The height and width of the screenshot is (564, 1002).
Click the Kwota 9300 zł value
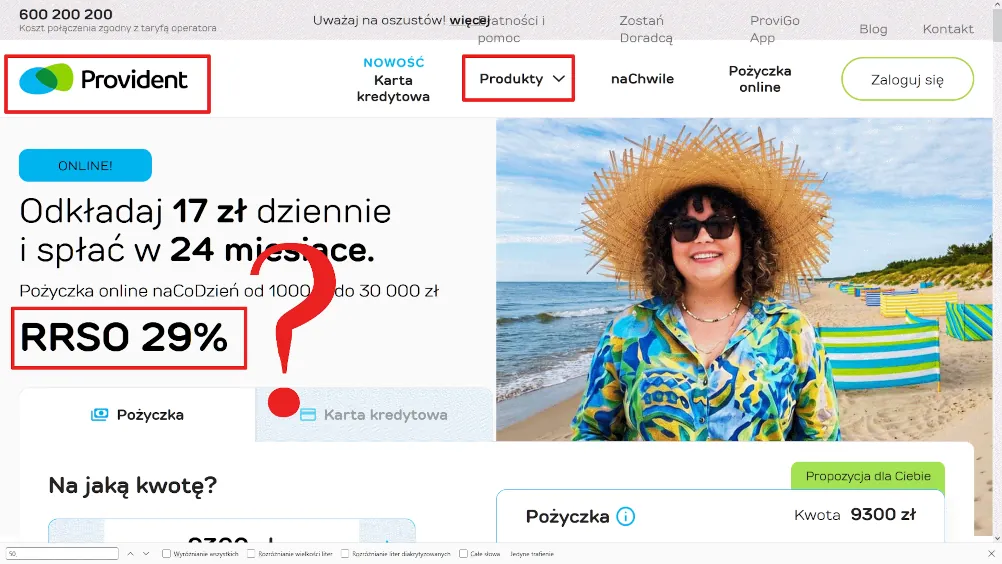pos(855,514)
